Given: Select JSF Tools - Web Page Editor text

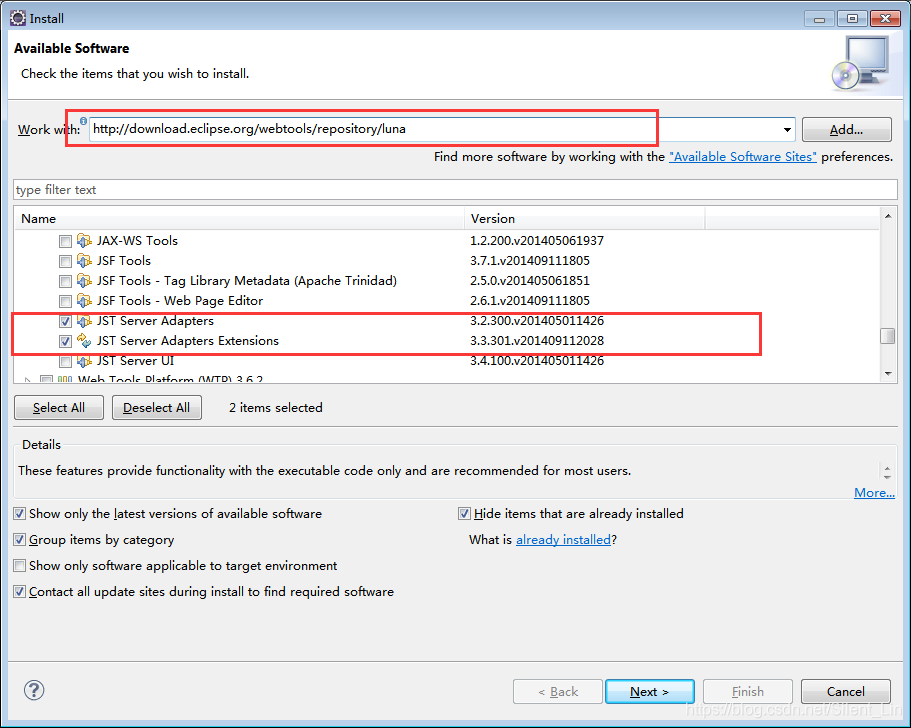Looking at the screenshot, I should point(180,301).
